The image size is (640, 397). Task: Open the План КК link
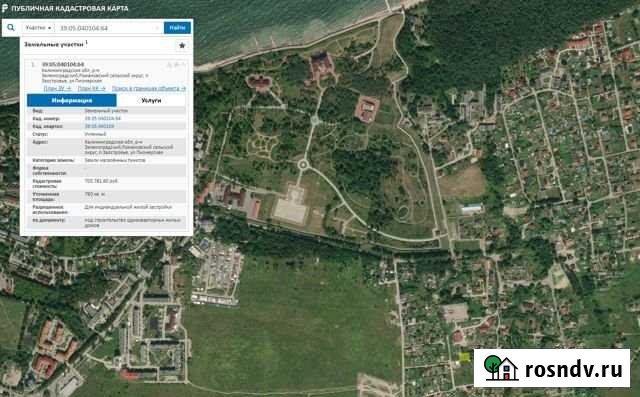pyautogui.click(x=91, y=88)
